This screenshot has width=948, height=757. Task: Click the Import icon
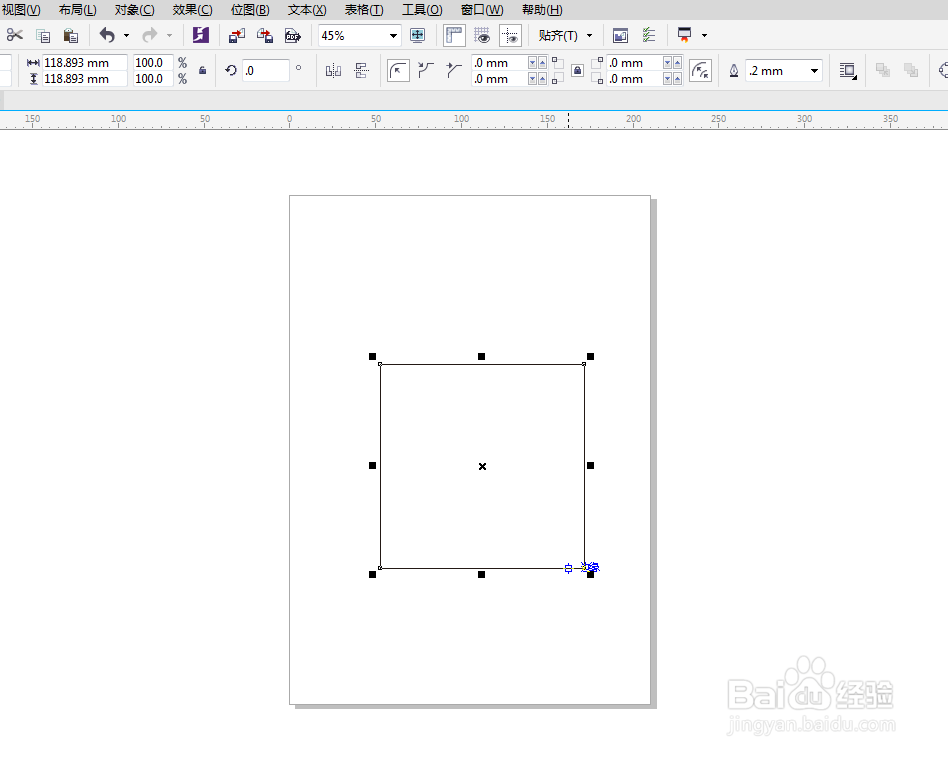236,36
